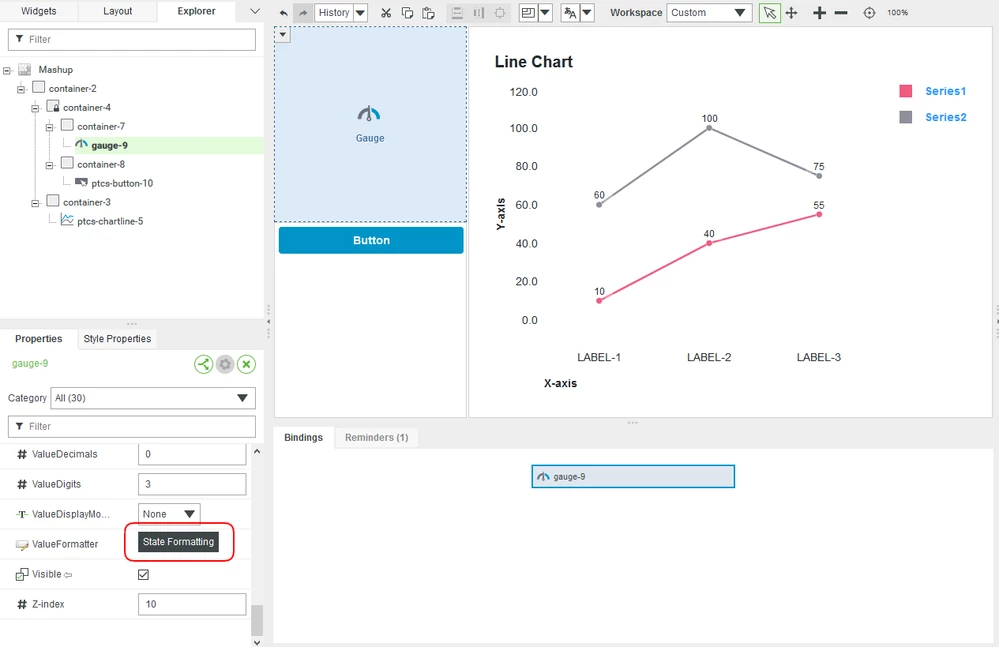
Task: Select ptcs-button-10 in the explorer tree
Action: tap(122, 184)
